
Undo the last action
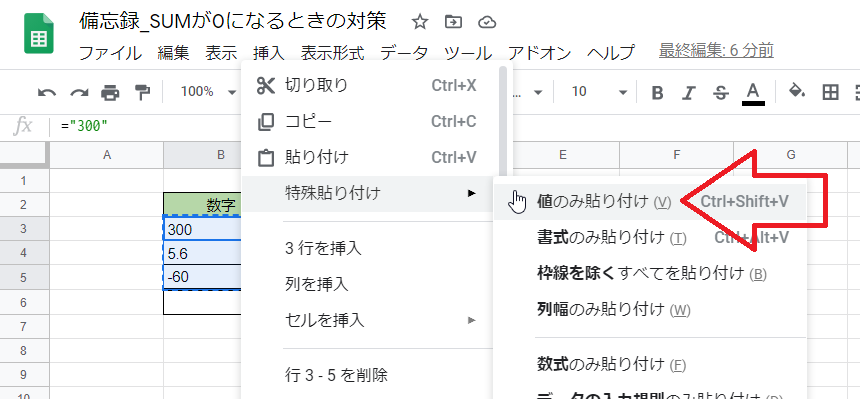tap(47, 92)
